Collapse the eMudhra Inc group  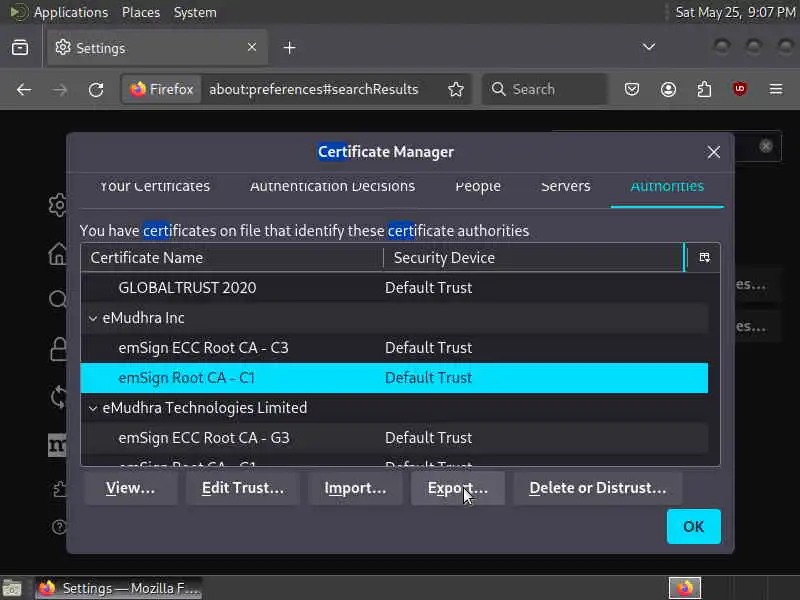pos(93,318)
